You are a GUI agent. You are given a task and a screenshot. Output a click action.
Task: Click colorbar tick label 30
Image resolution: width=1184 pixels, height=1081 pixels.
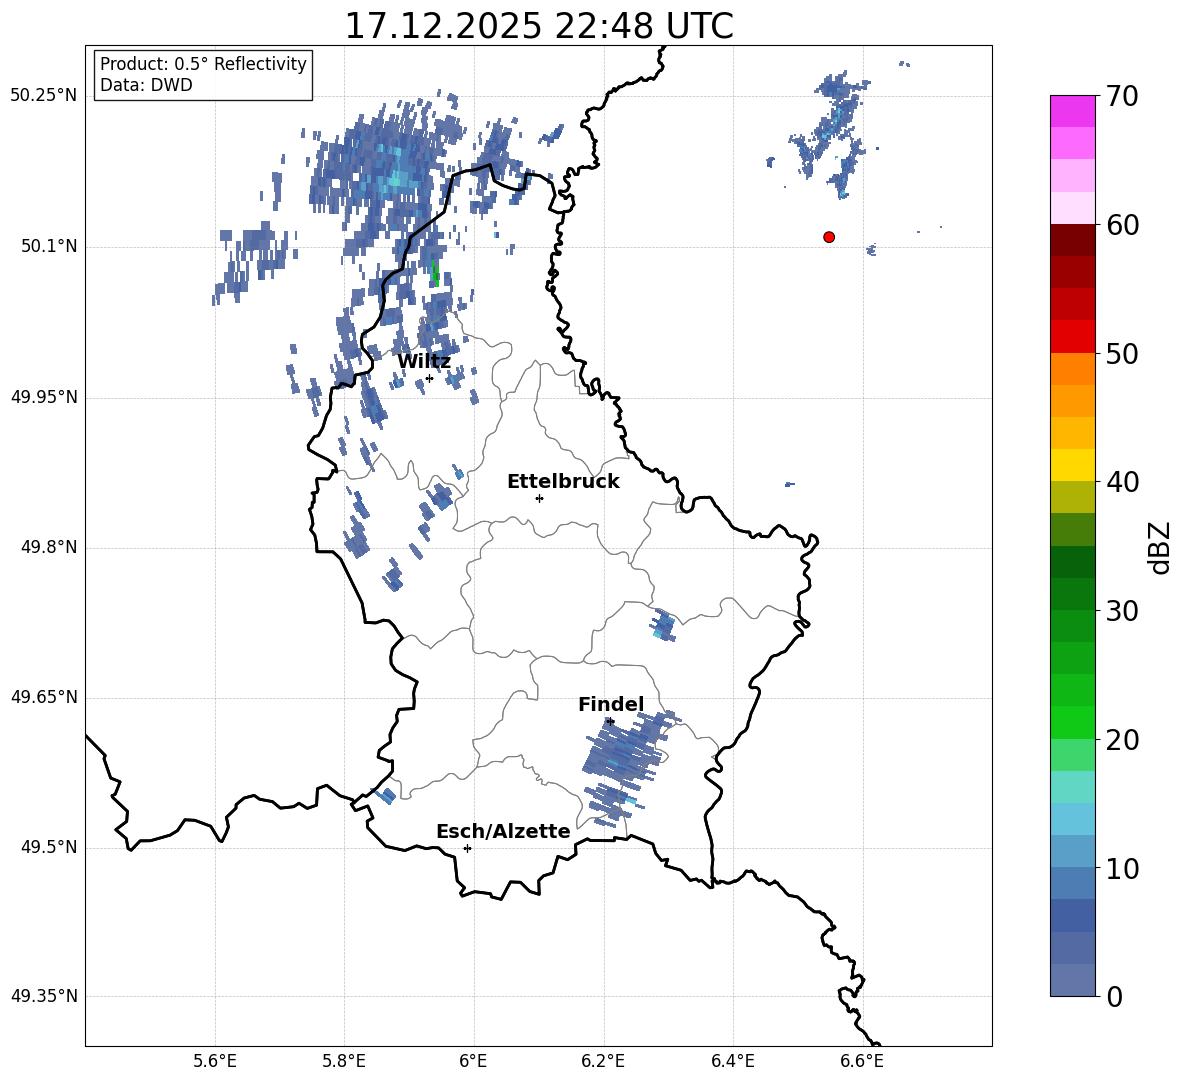[1122, 610]
